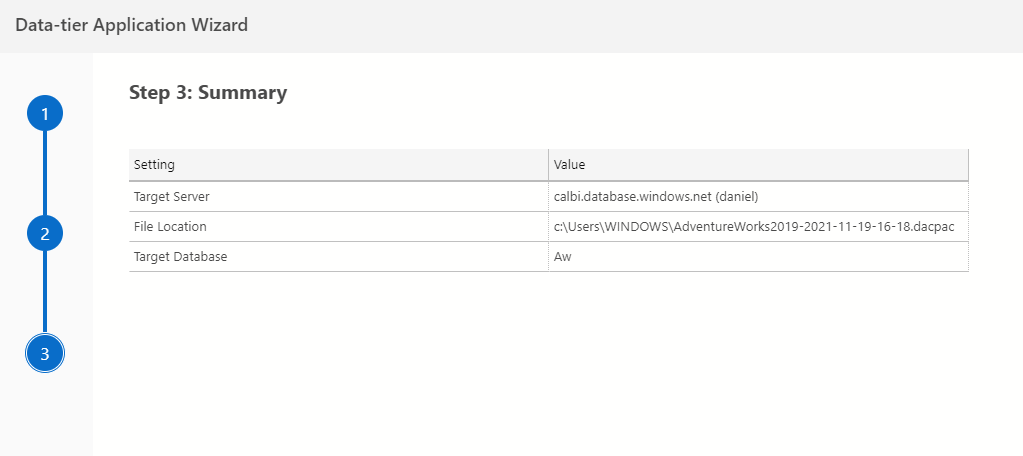Click right edge of Value column header
The image size is (1023, 456).
click(x=967, y=165)
